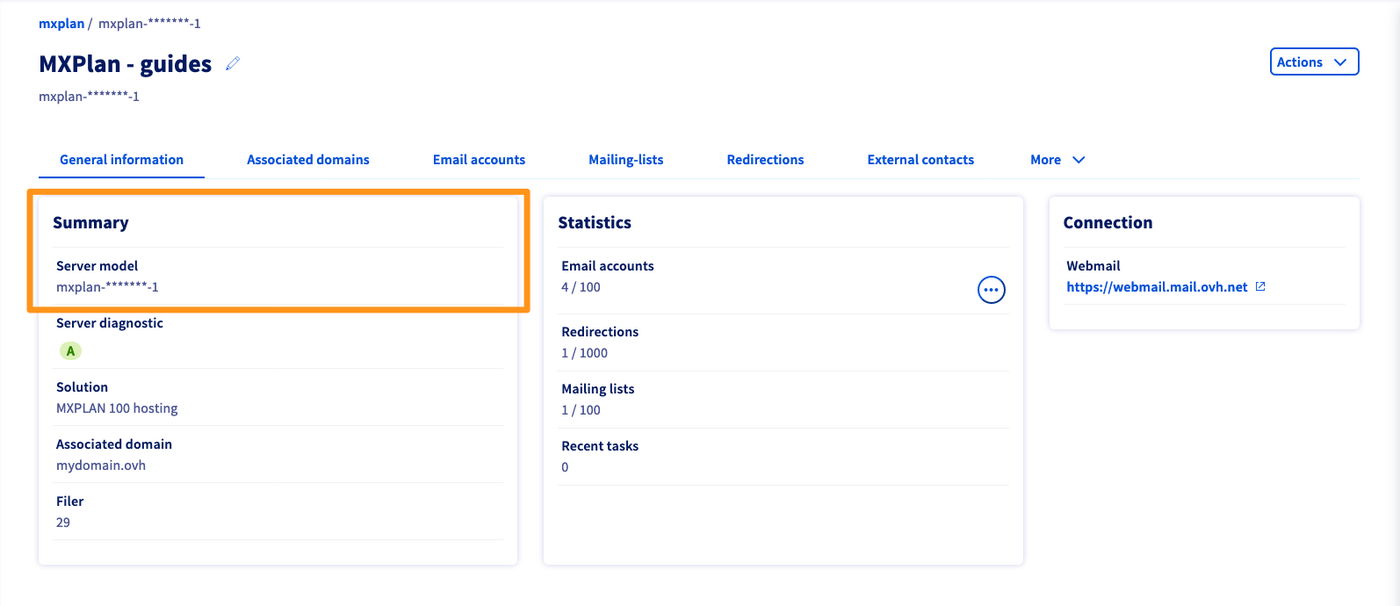The width and height of the screenshot is (1400, 606).
Task: Click the pencil edit icon beside MXPlan - guides
Action: tap(233, 64)
